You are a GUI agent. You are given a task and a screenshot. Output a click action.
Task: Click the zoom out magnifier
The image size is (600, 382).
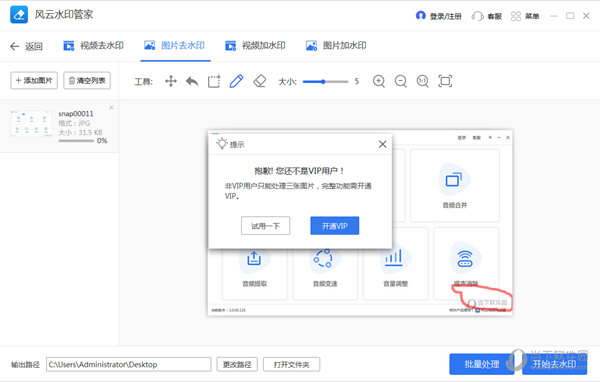click(401, 81)
